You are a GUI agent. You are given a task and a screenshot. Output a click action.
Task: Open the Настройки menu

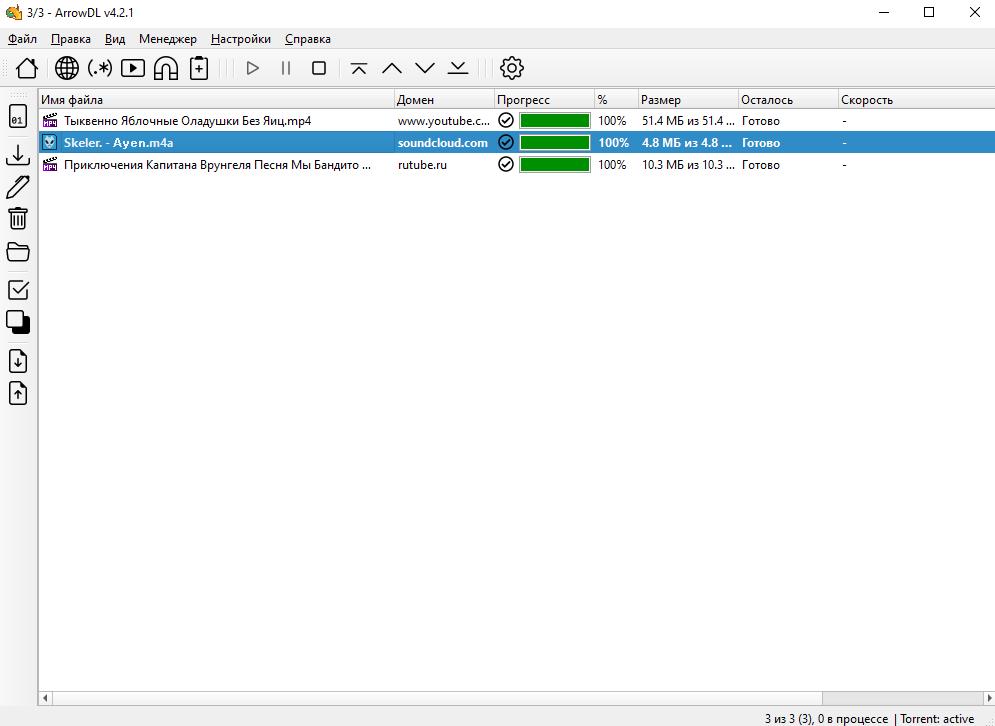coord(240,39)
